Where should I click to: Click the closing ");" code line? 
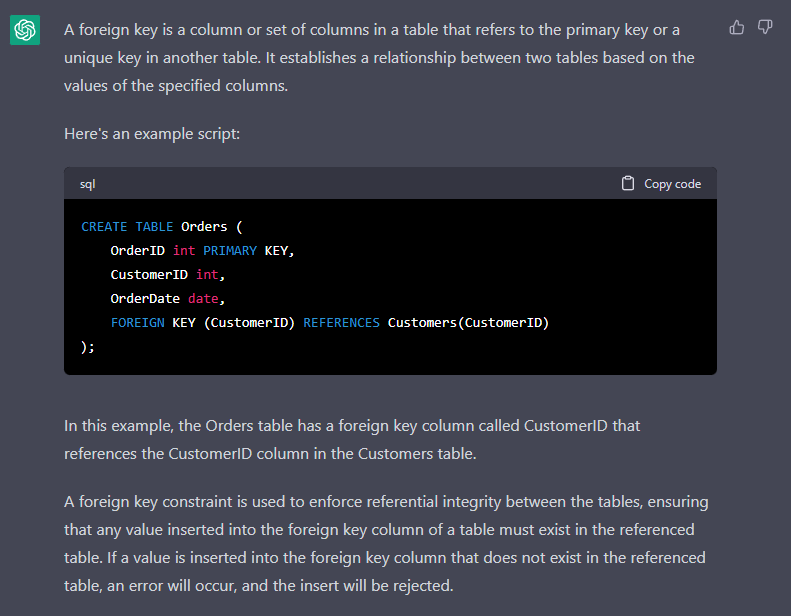(88, 347)
